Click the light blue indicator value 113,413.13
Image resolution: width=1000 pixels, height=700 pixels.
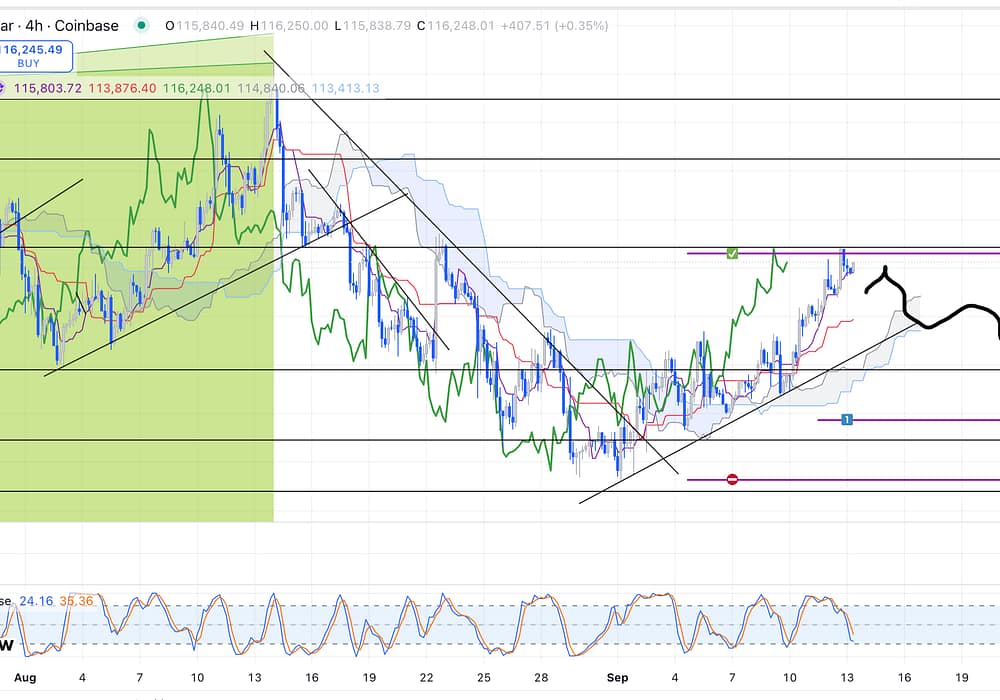pyautogui.click(x=345, y=89)
